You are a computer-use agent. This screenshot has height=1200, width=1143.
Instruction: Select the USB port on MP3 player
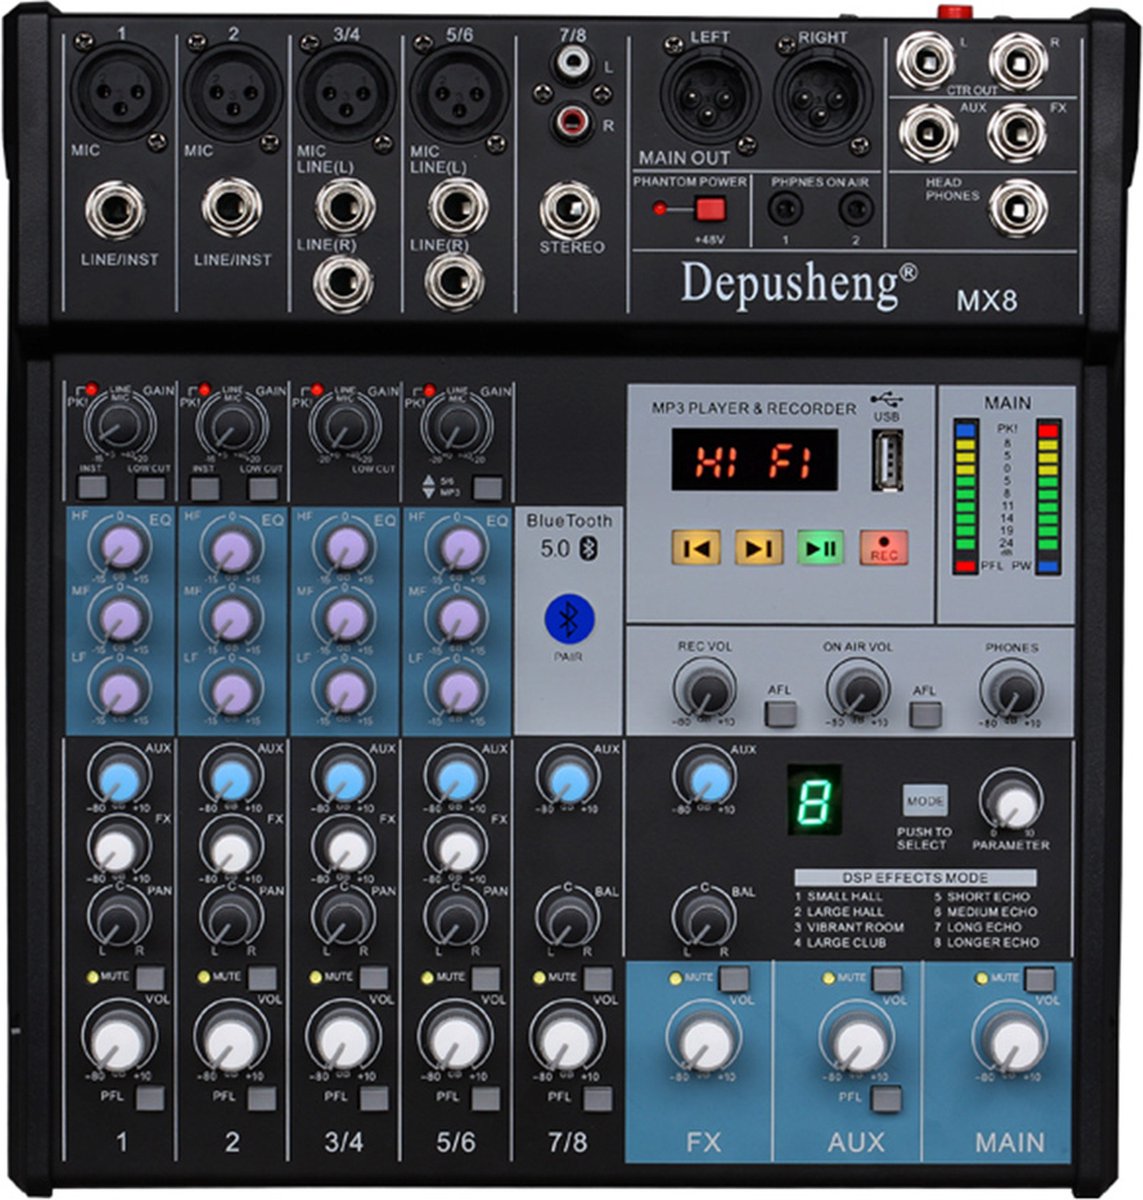tap(887, 459)
